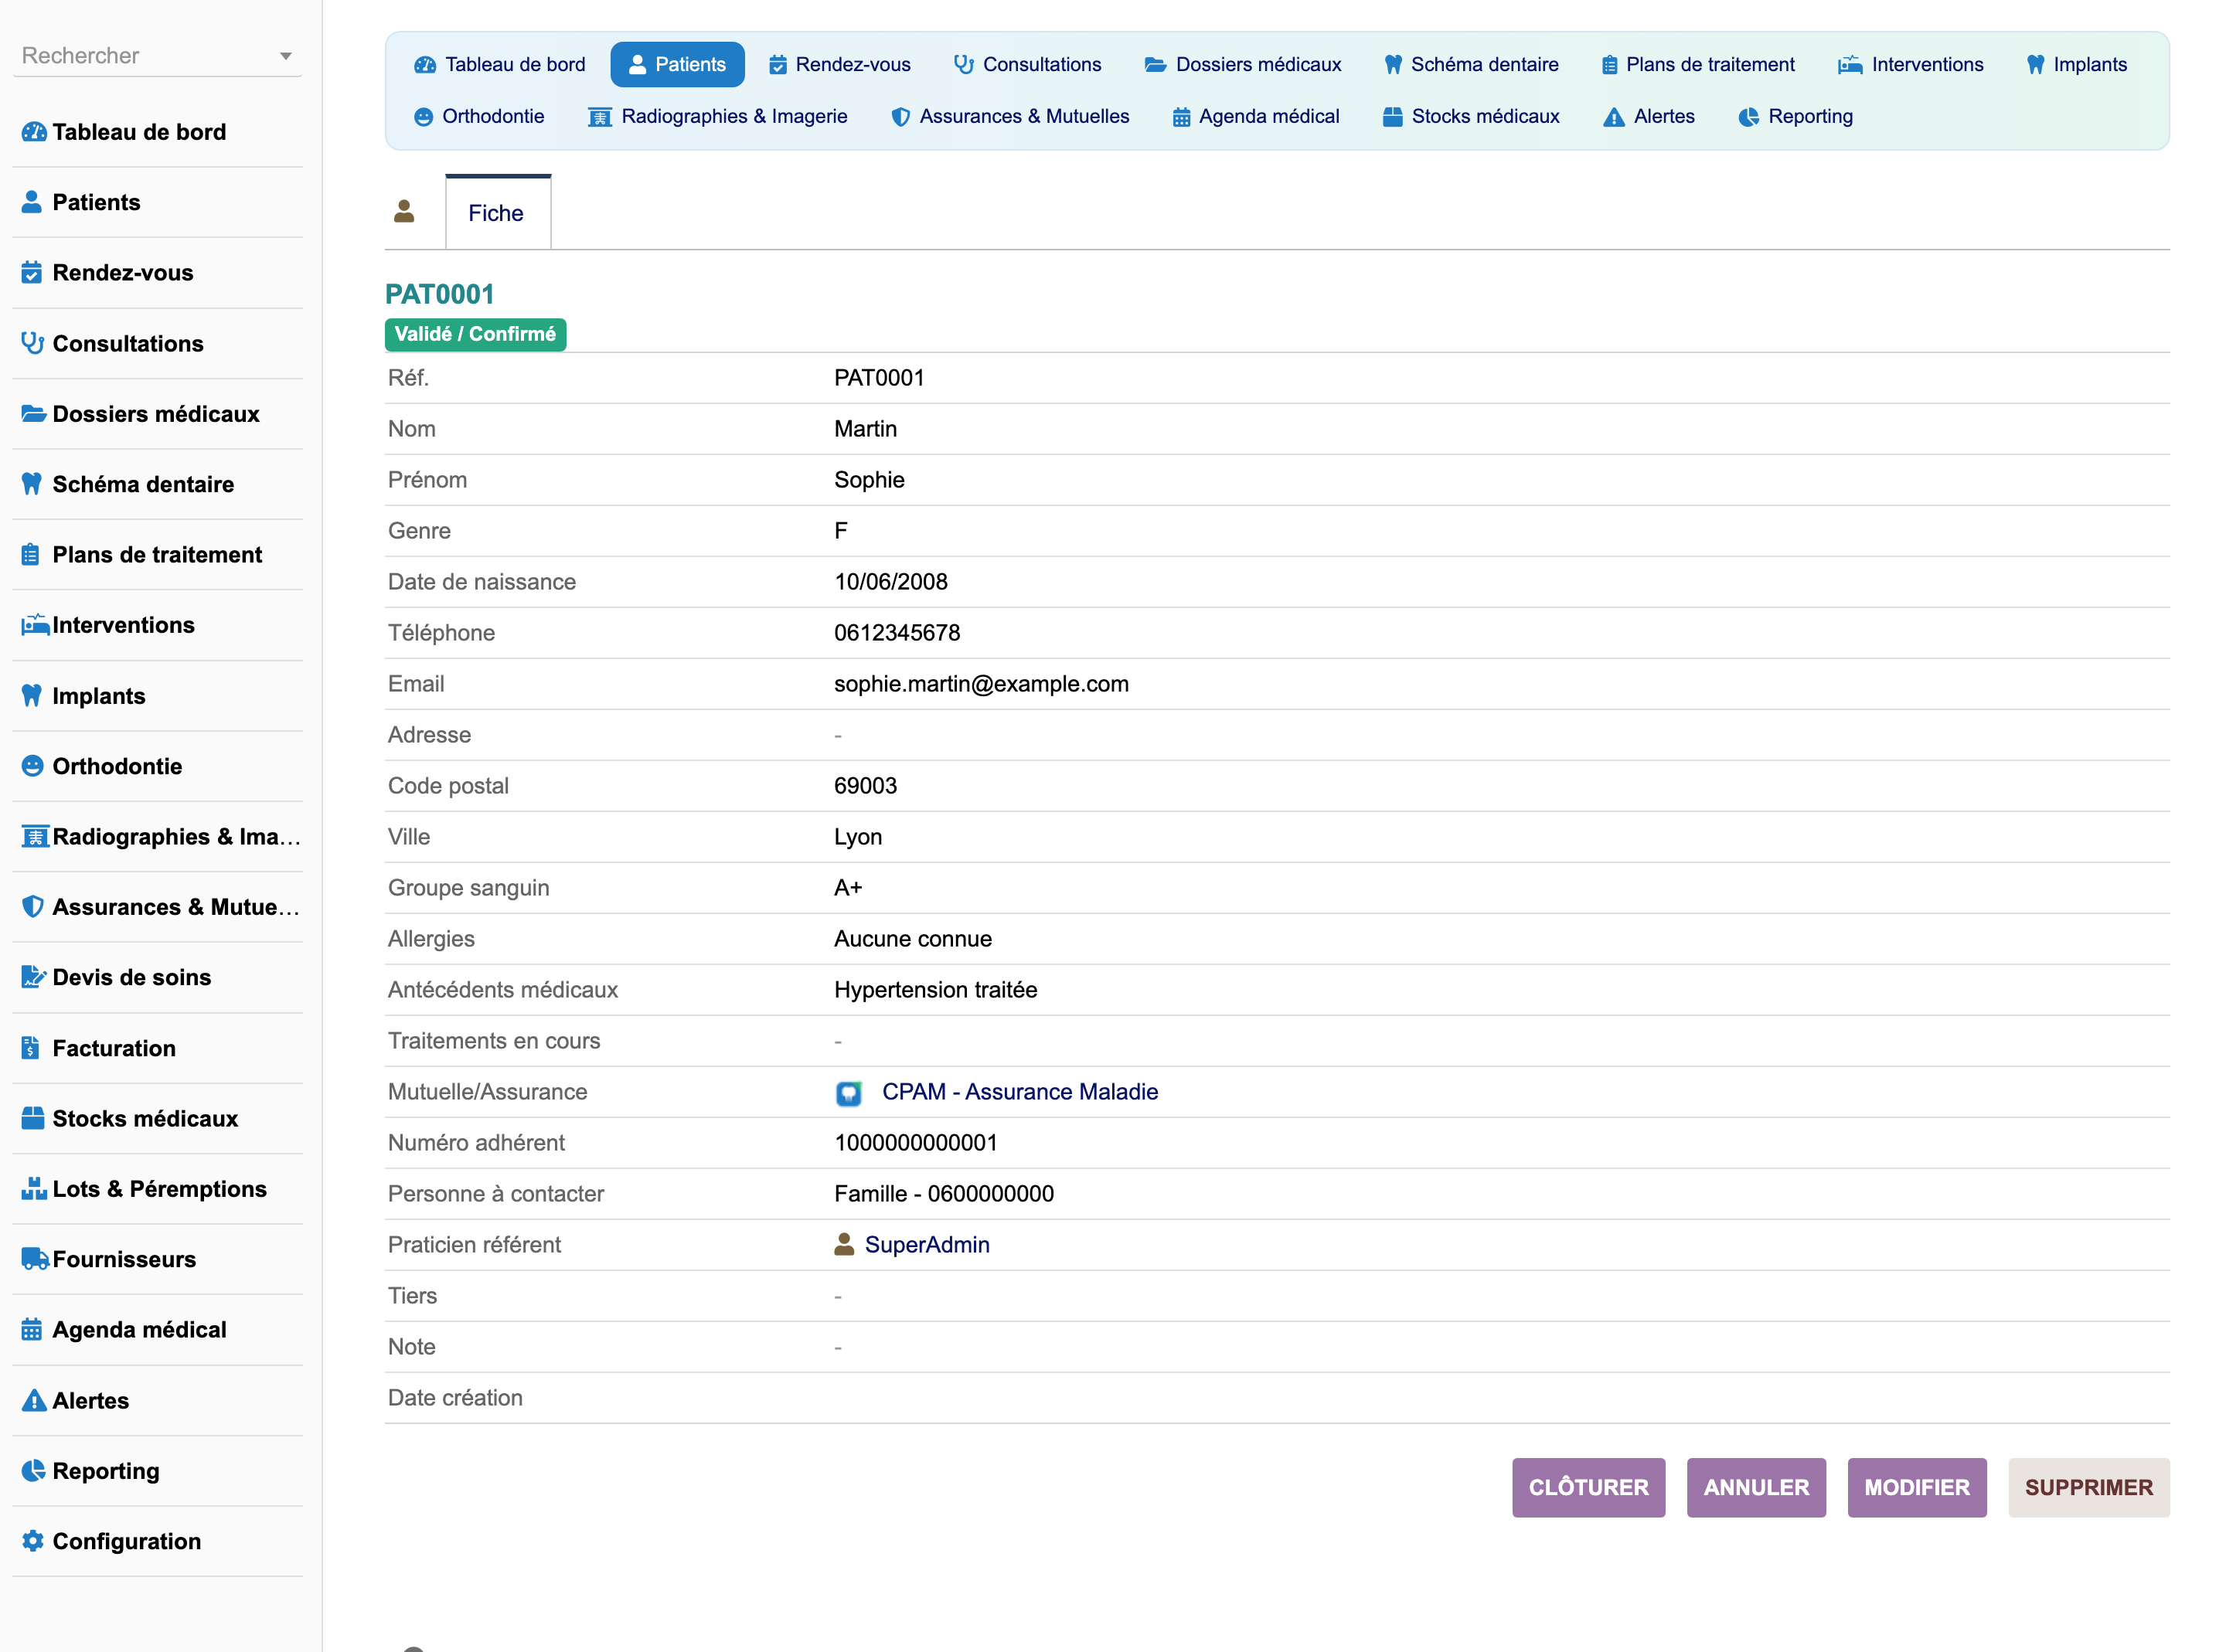Follow the CPAM - Assurance Maladie link
2226x1652 pixels.
(x=1020, y=1092)
